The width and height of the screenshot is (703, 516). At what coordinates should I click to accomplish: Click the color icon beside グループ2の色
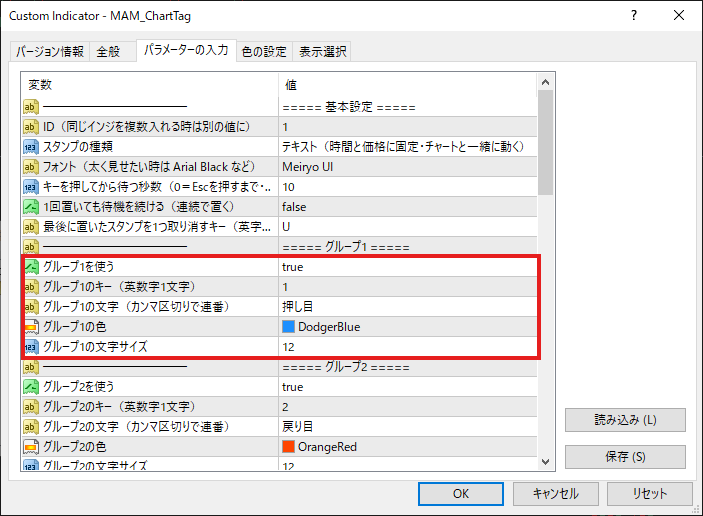point(30,447)
